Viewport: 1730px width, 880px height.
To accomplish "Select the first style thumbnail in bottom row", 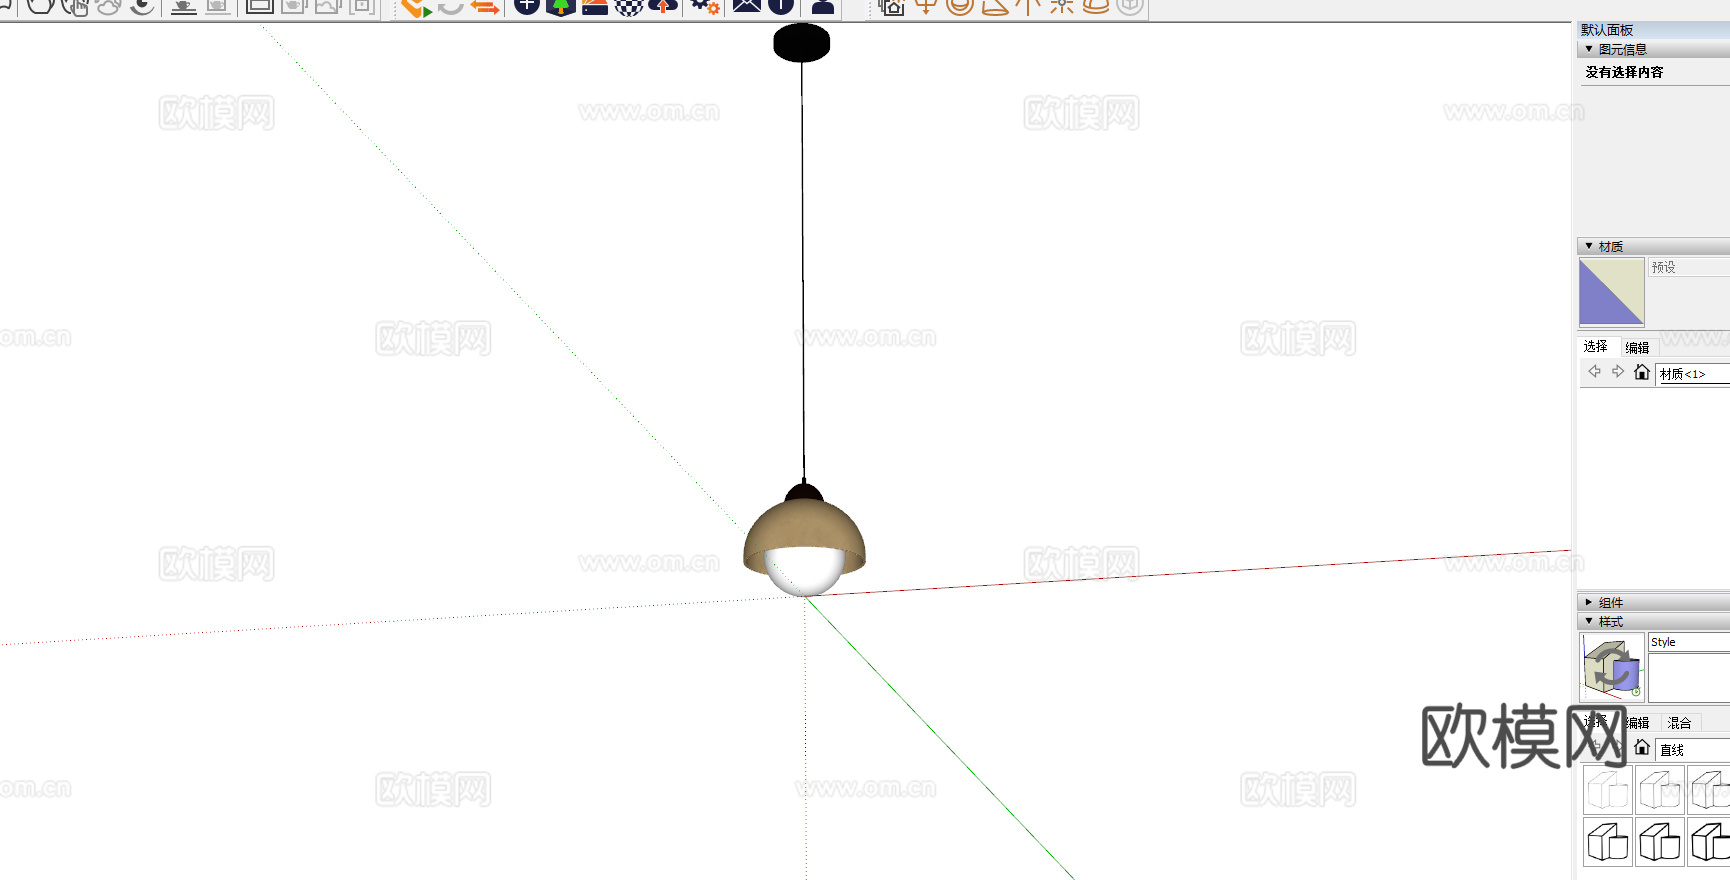I will coord(1607,841).
